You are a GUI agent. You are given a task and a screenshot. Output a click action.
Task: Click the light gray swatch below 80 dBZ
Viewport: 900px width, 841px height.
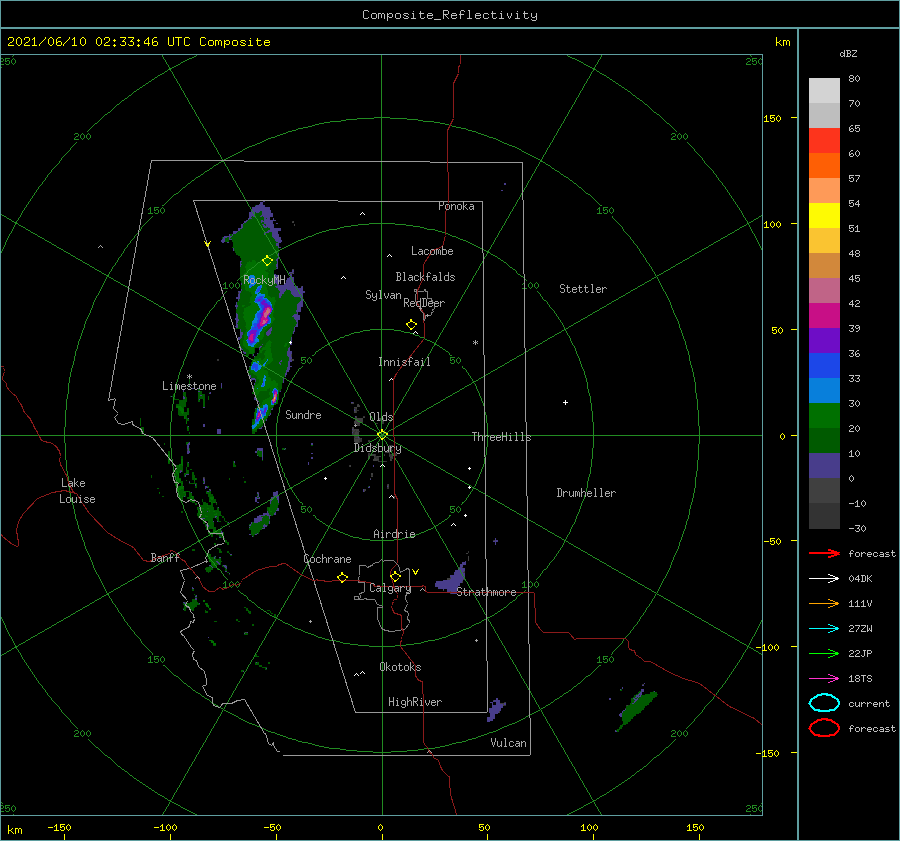824,91
